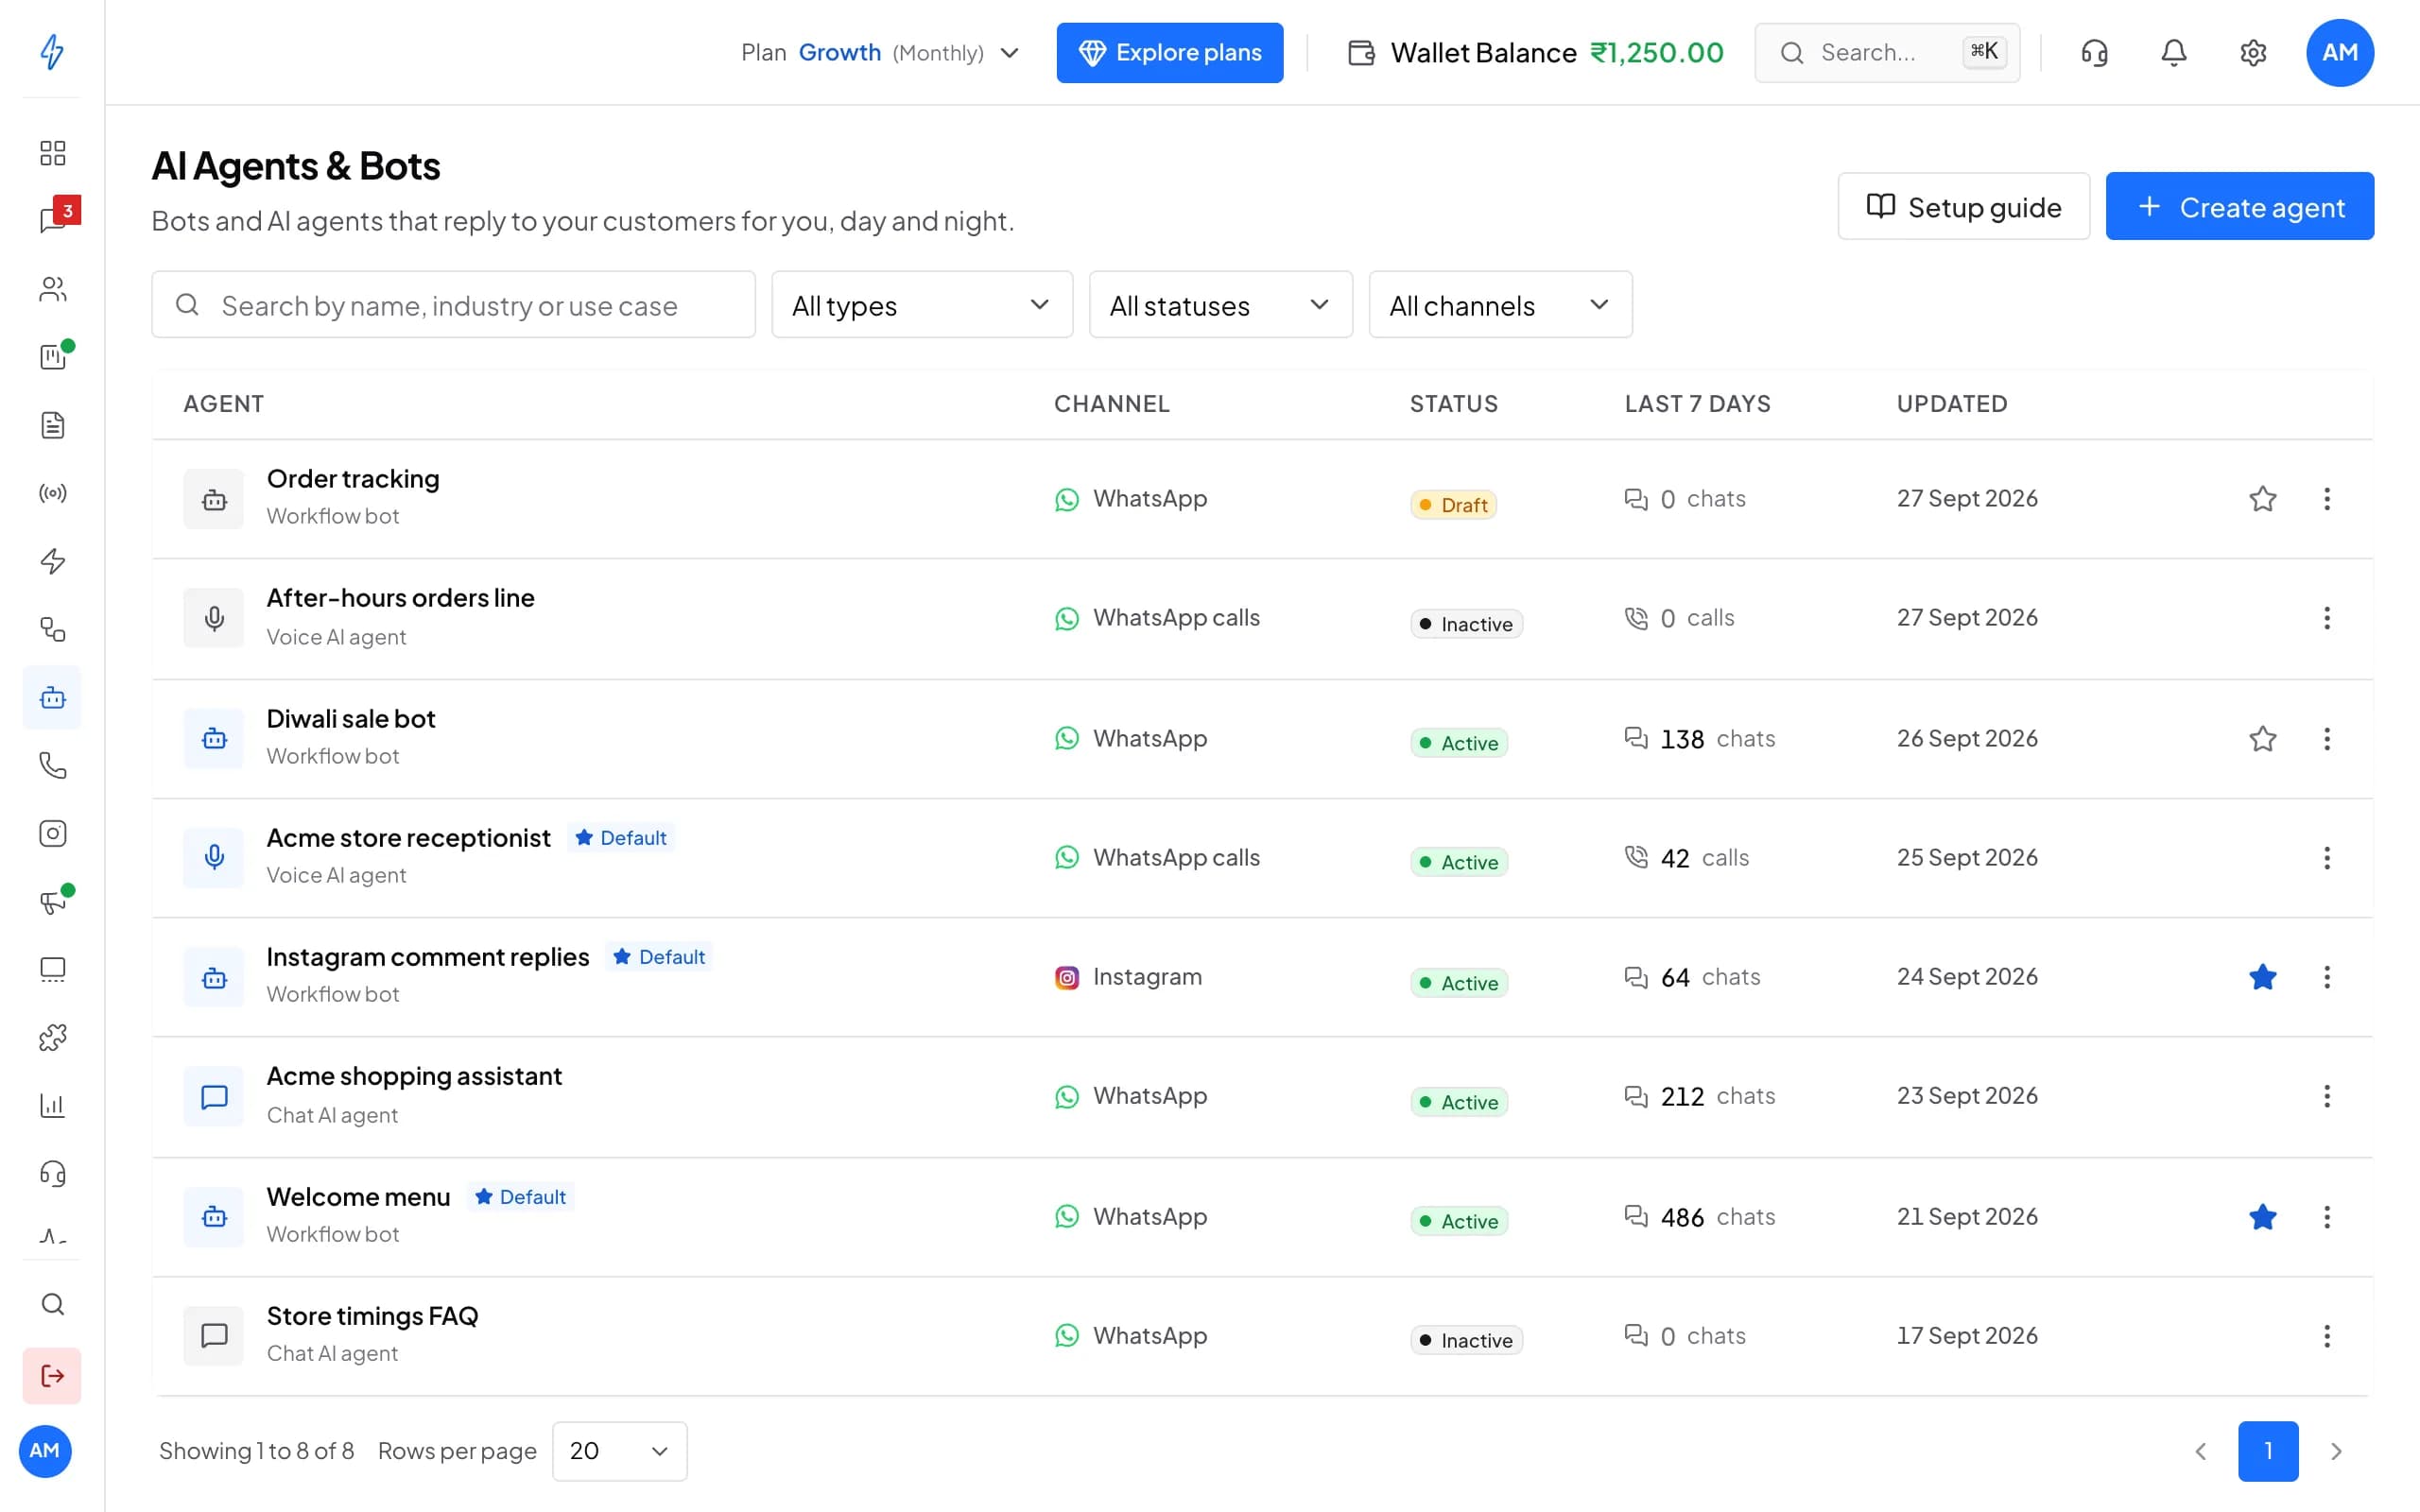
Task: Open the contacts icon in sidebar
Action: point(52,289)
